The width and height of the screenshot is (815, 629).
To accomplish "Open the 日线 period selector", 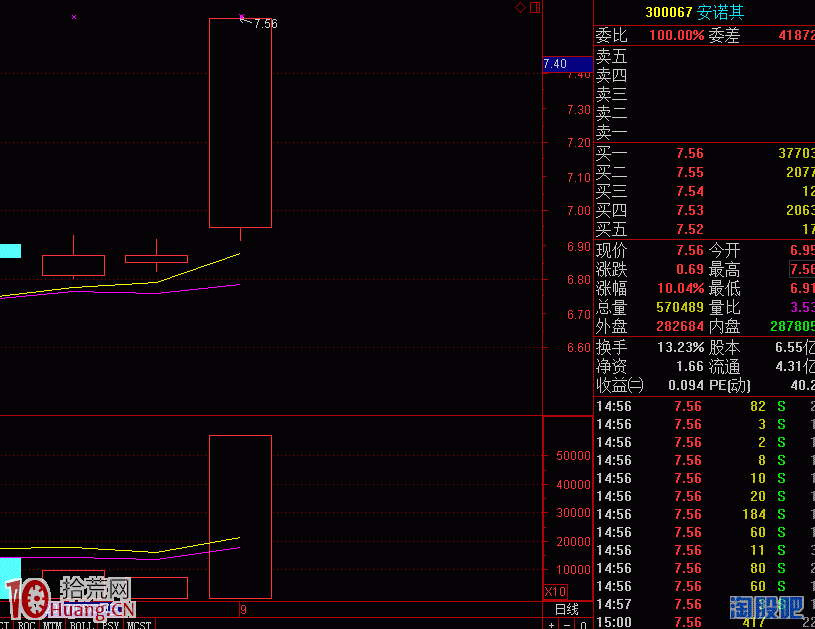I will pyautogui.click(x=566, y=609).
